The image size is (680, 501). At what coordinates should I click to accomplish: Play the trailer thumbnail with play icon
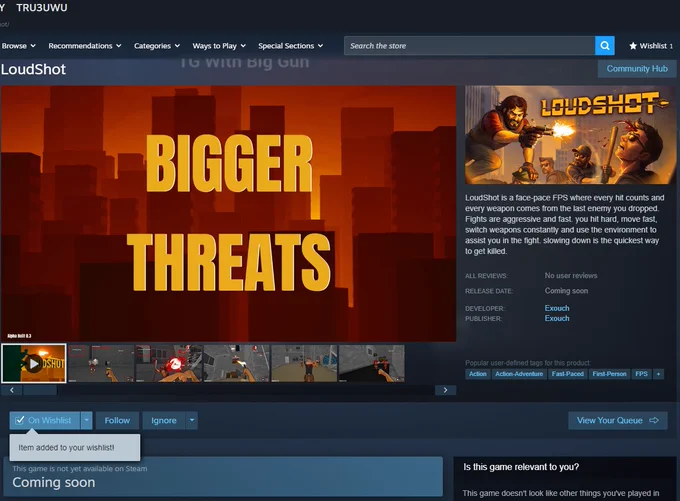34,363
